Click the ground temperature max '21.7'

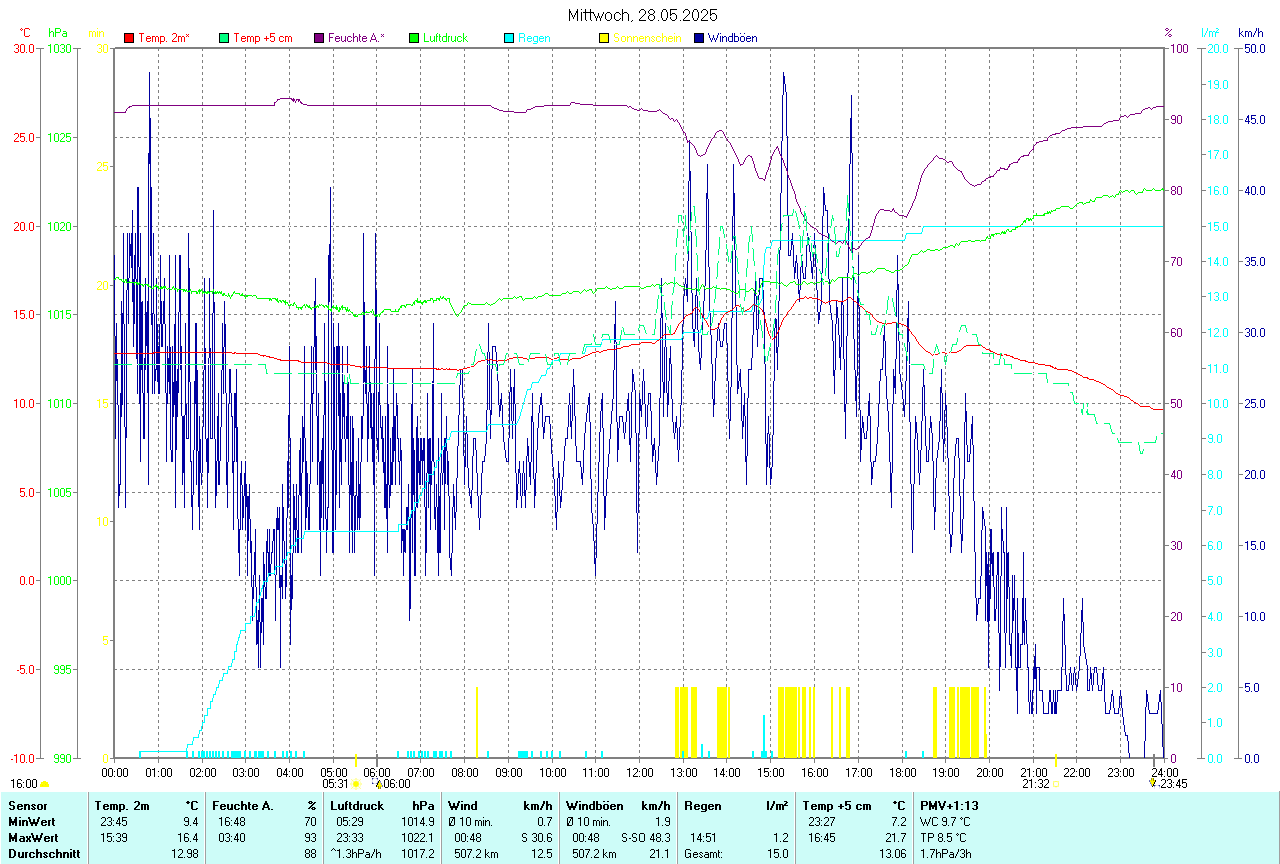click(x=895, y=838)
